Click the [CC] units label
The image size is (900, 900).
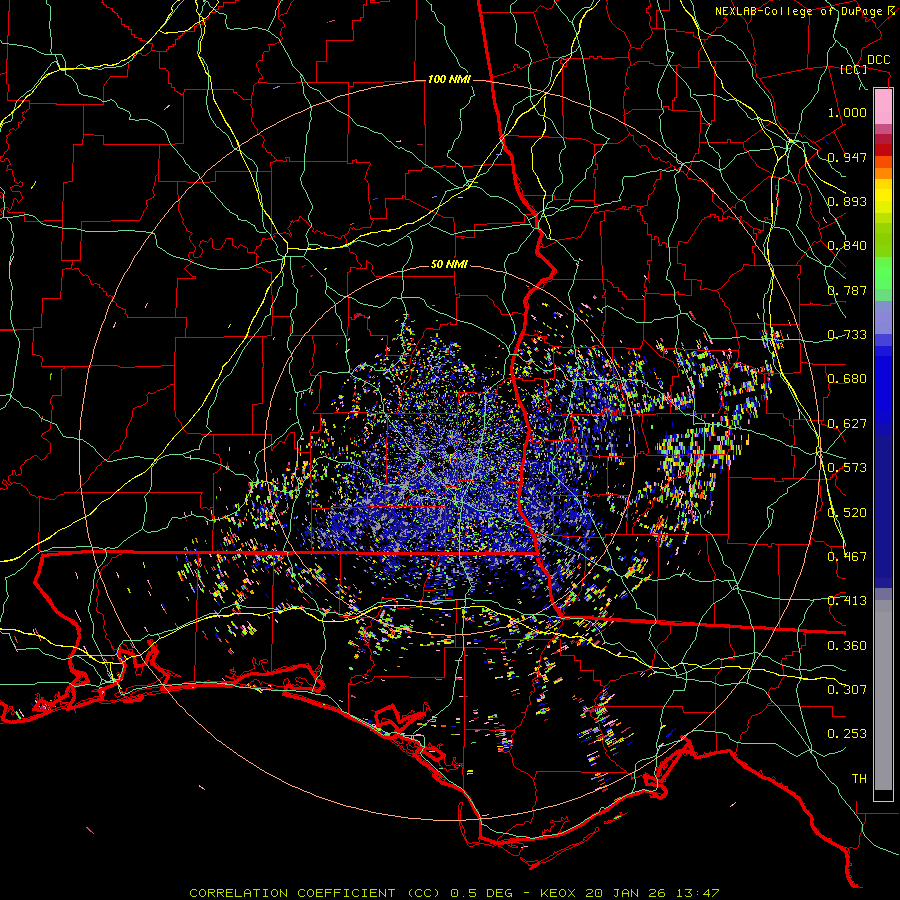pos(854,69)
